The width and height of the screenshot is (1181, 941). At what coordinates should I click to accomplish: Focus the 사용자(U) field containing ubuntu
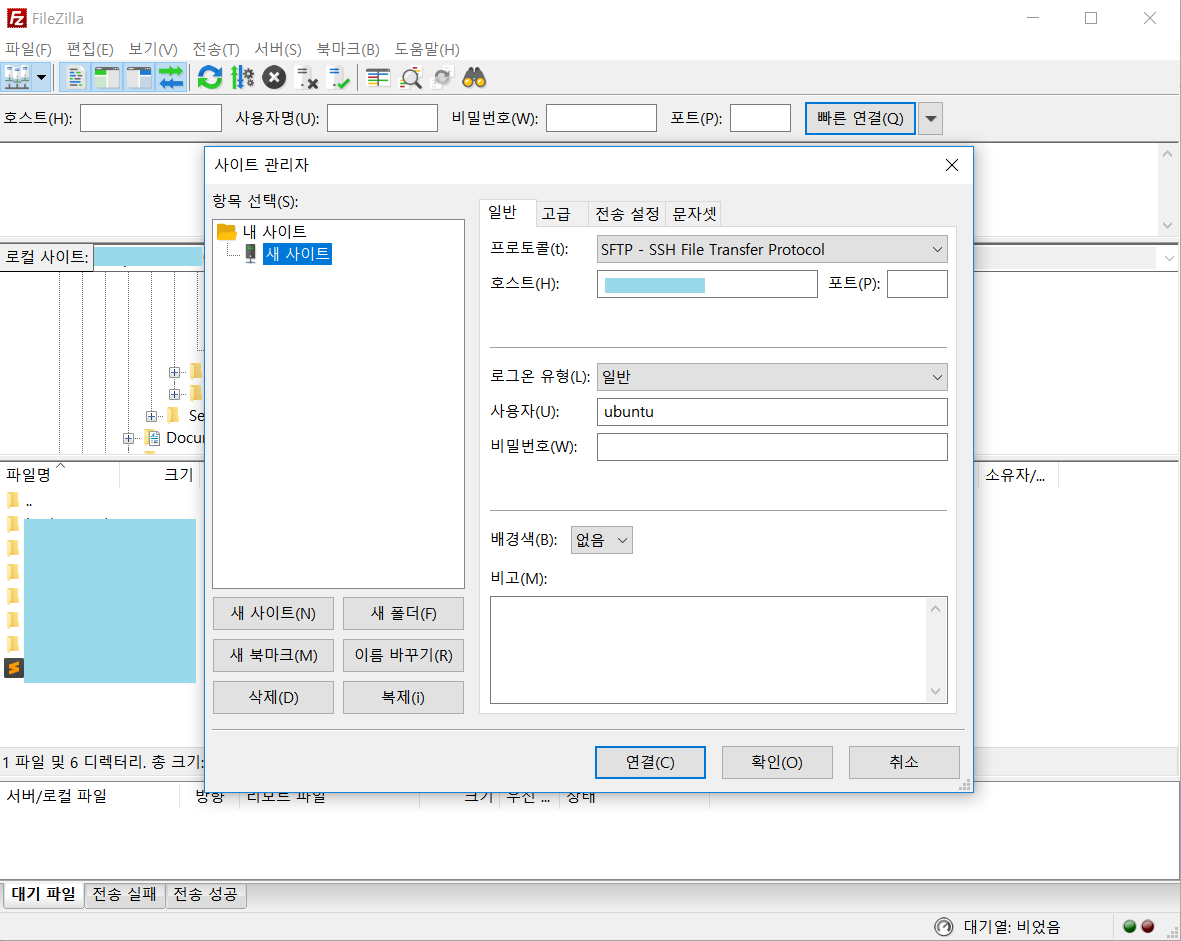click(x=772, y=412)
